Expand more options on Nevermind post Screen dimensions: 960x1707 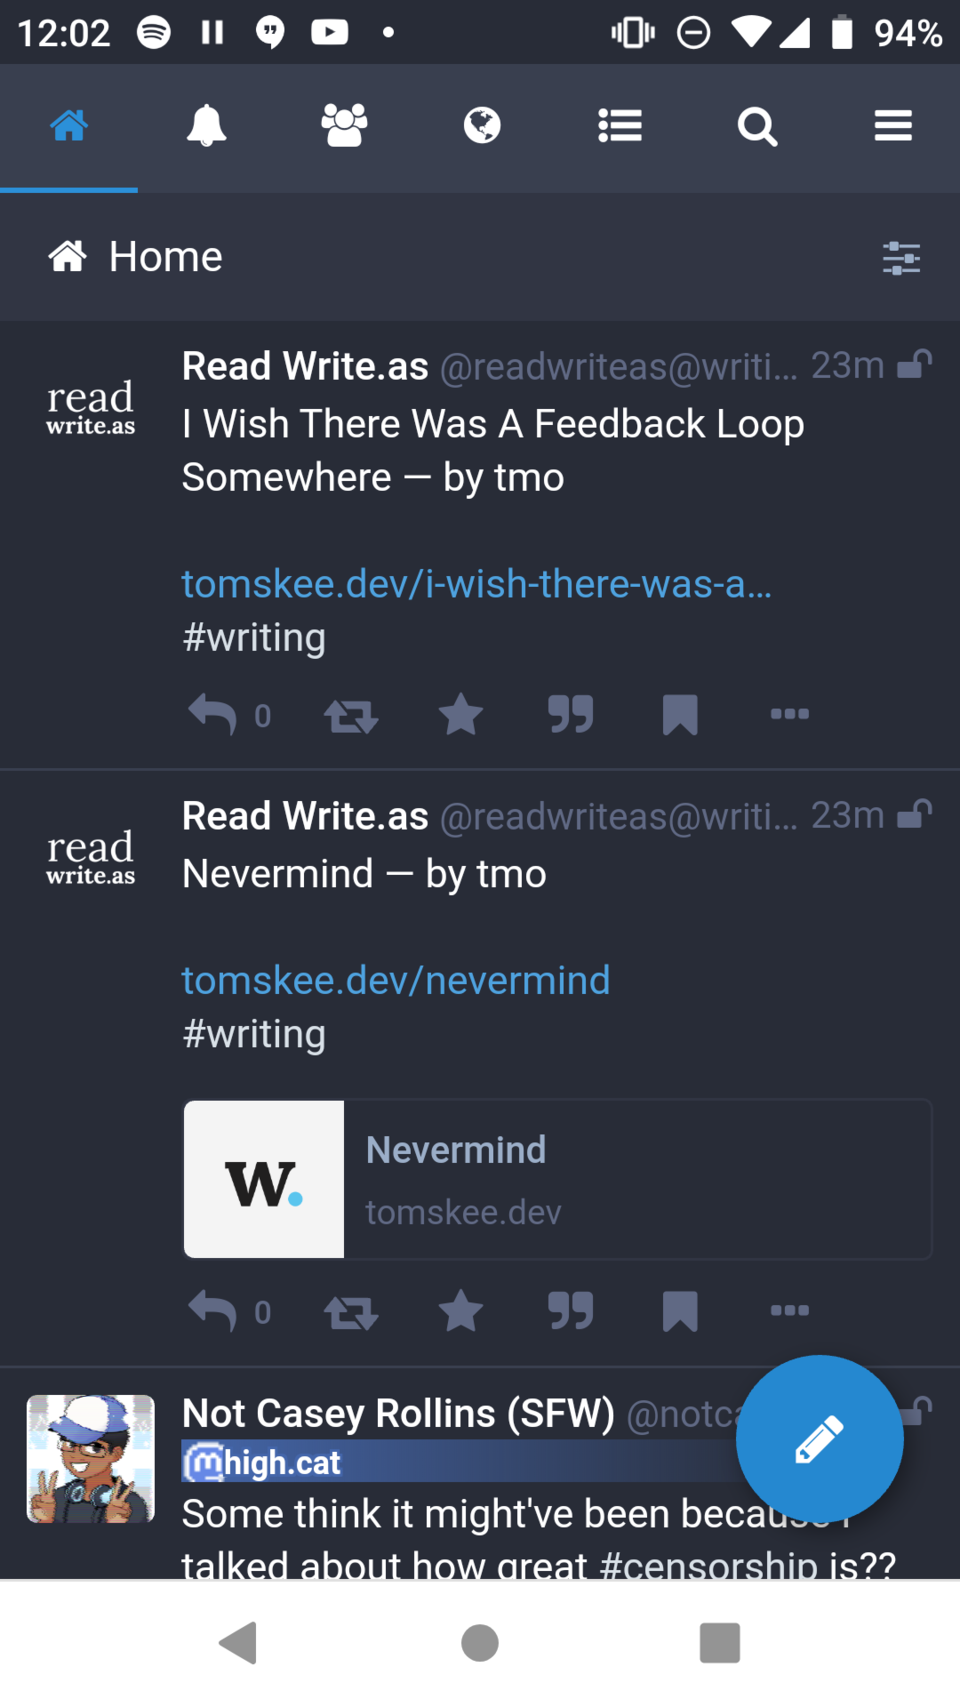pos(789,1311)
